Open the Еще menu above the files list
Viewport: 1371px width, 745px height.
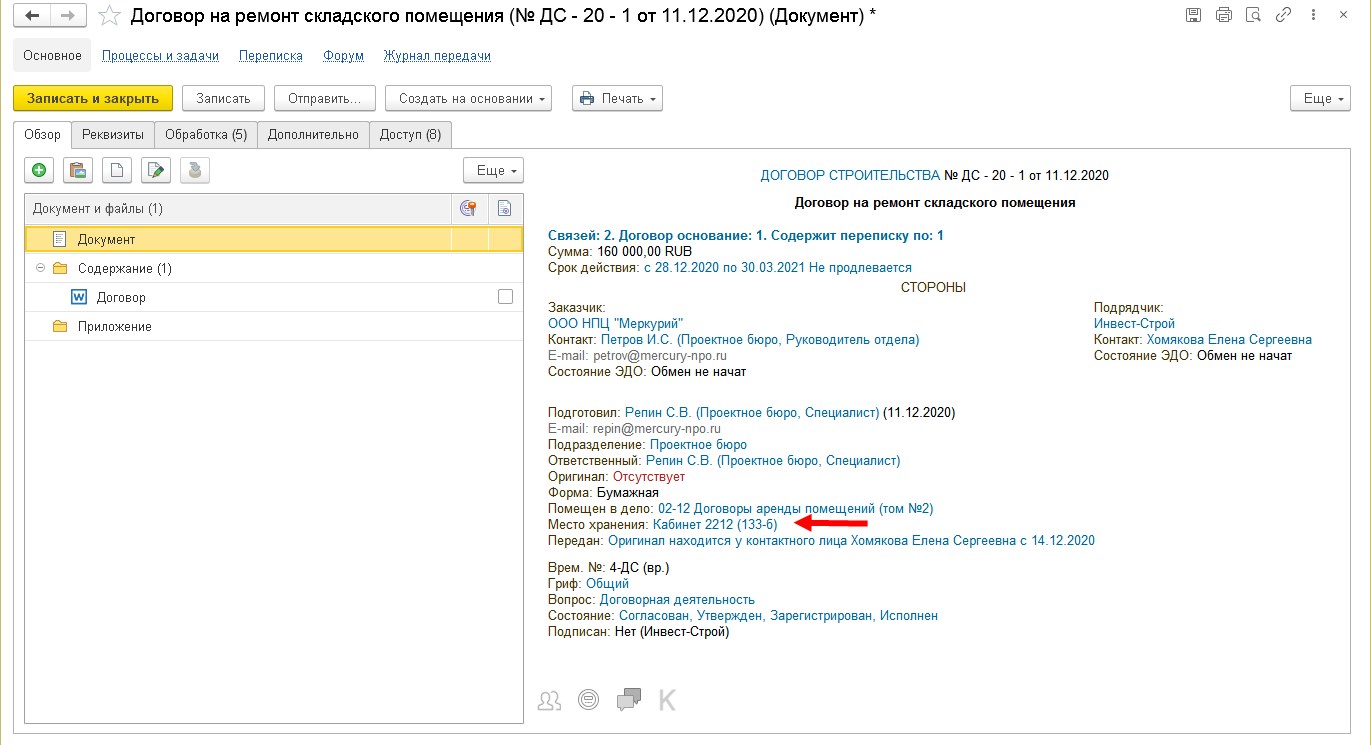pos(493,171)
